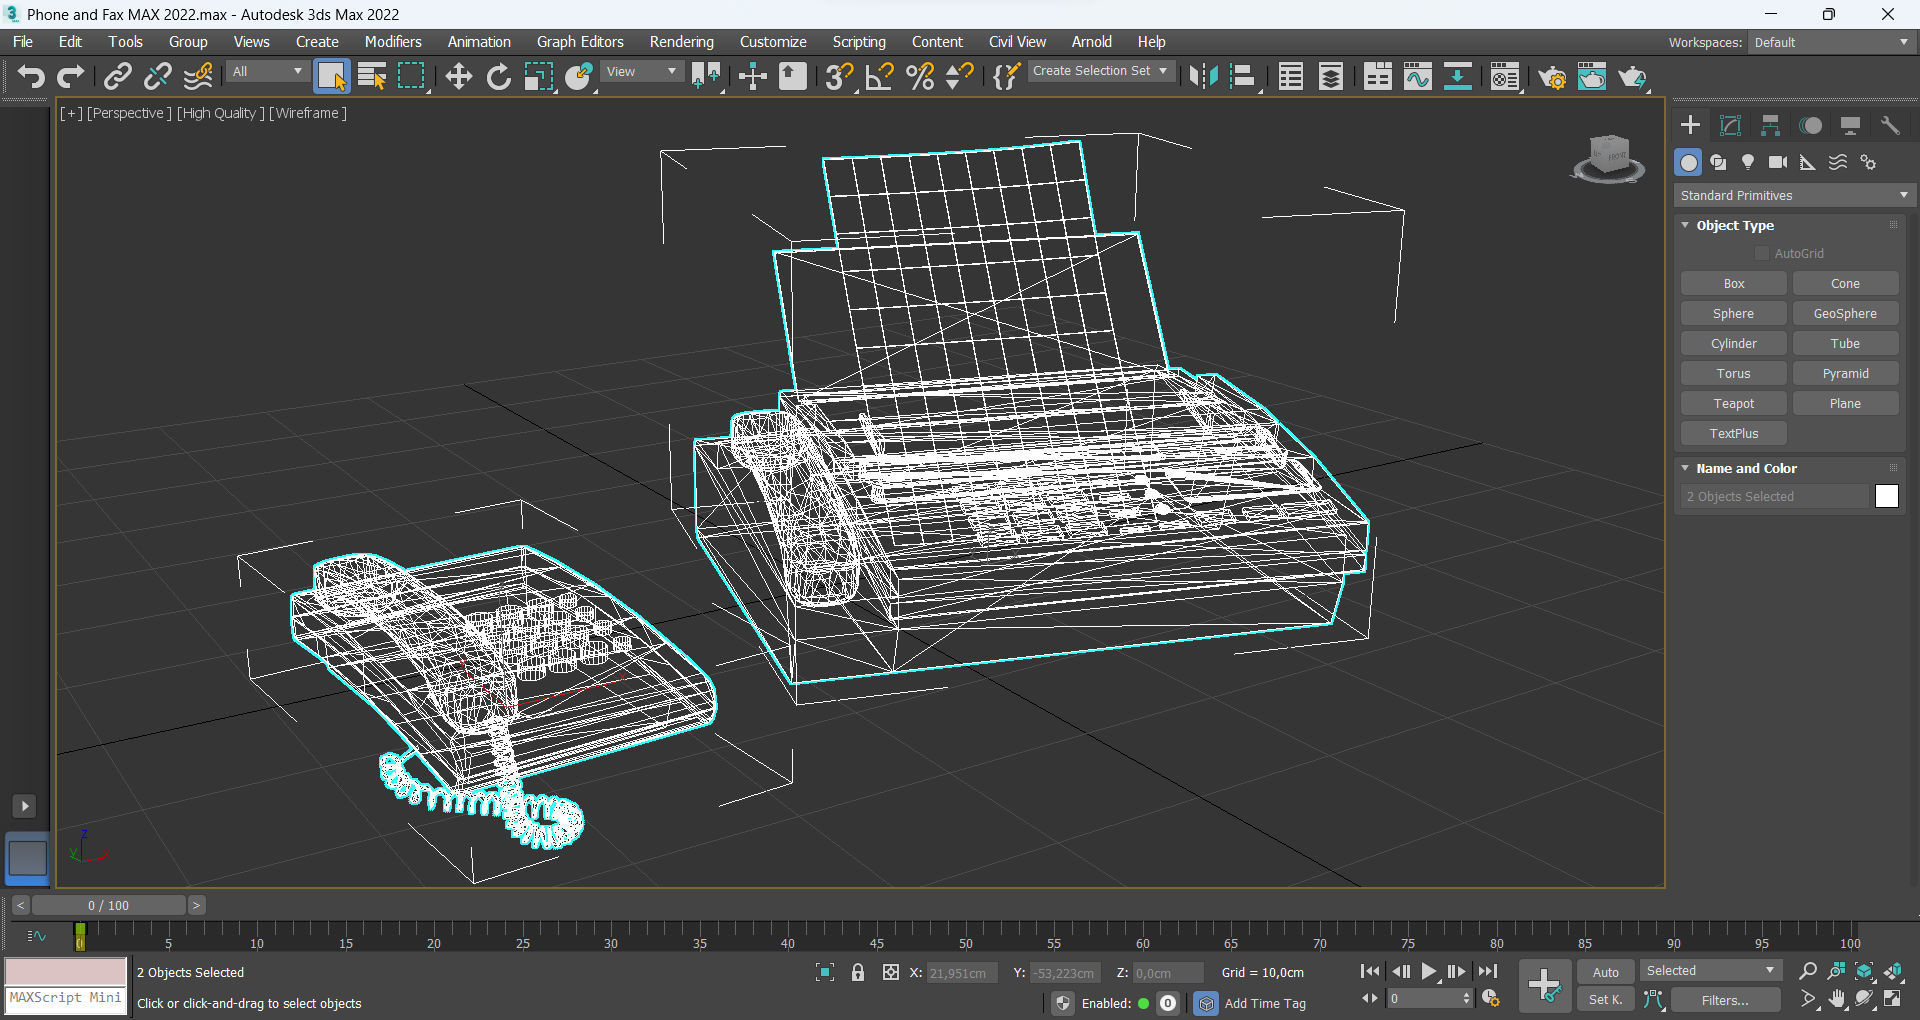Collapse the Object Type rollout
The height and width of the screenshot is (1020, 1920).
pyautogui.click(x=1735, y=225)
